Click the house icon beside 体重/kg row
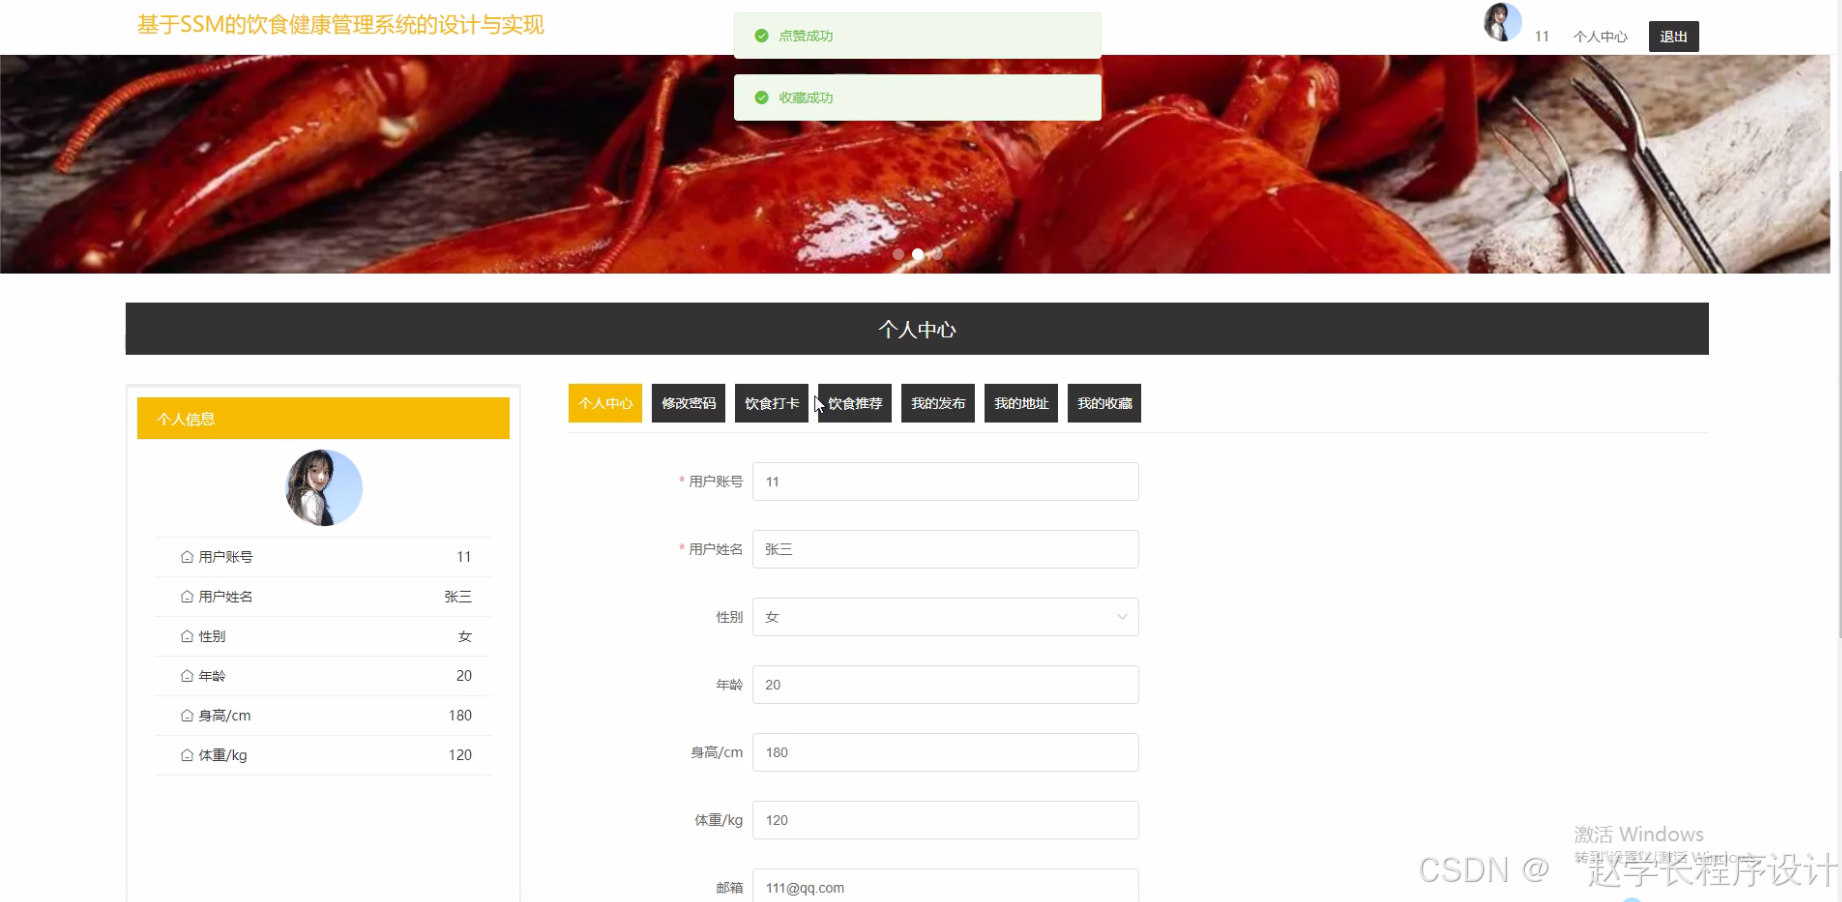Image resolution: width=1842 pixels, height=902 pixels. (x=186, y=755)
